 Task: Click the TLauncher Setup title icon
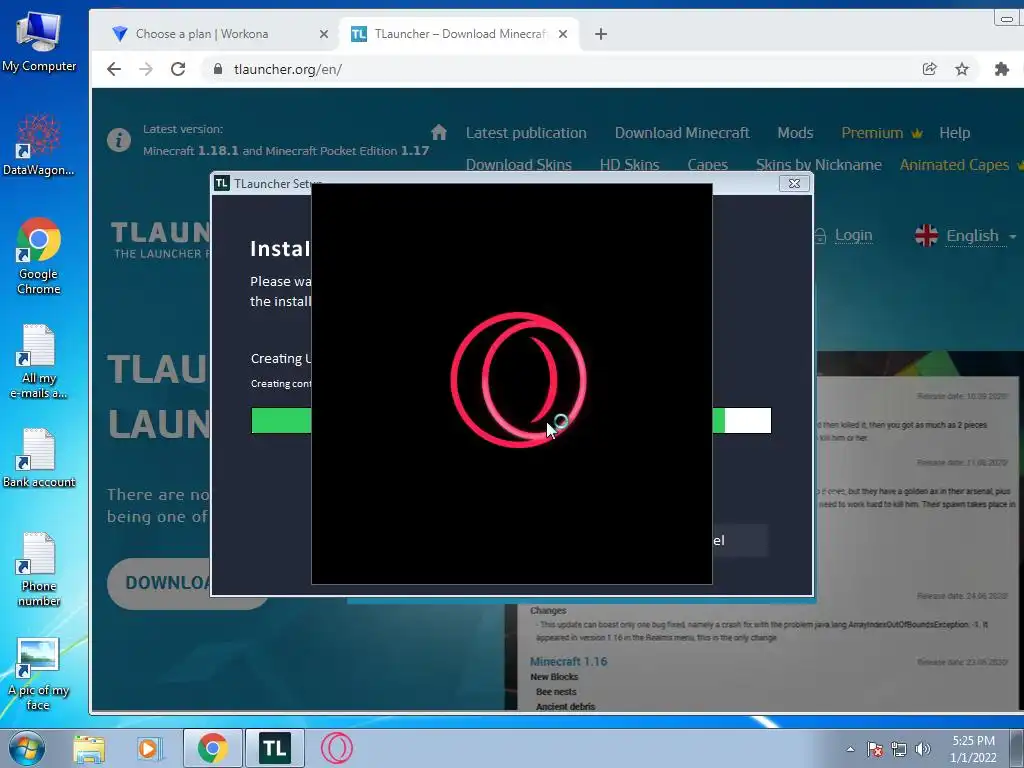222,184
